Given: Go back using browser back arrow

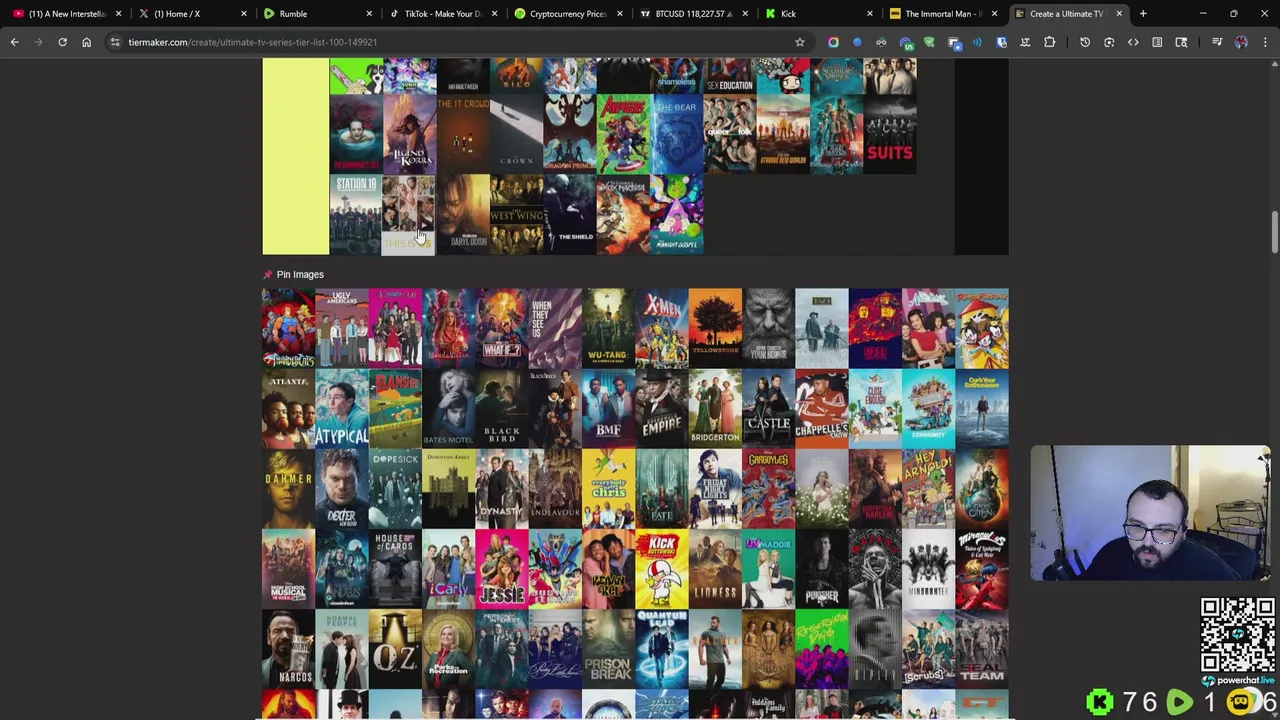Looking at the screenshot, I should tap(14, 42).
